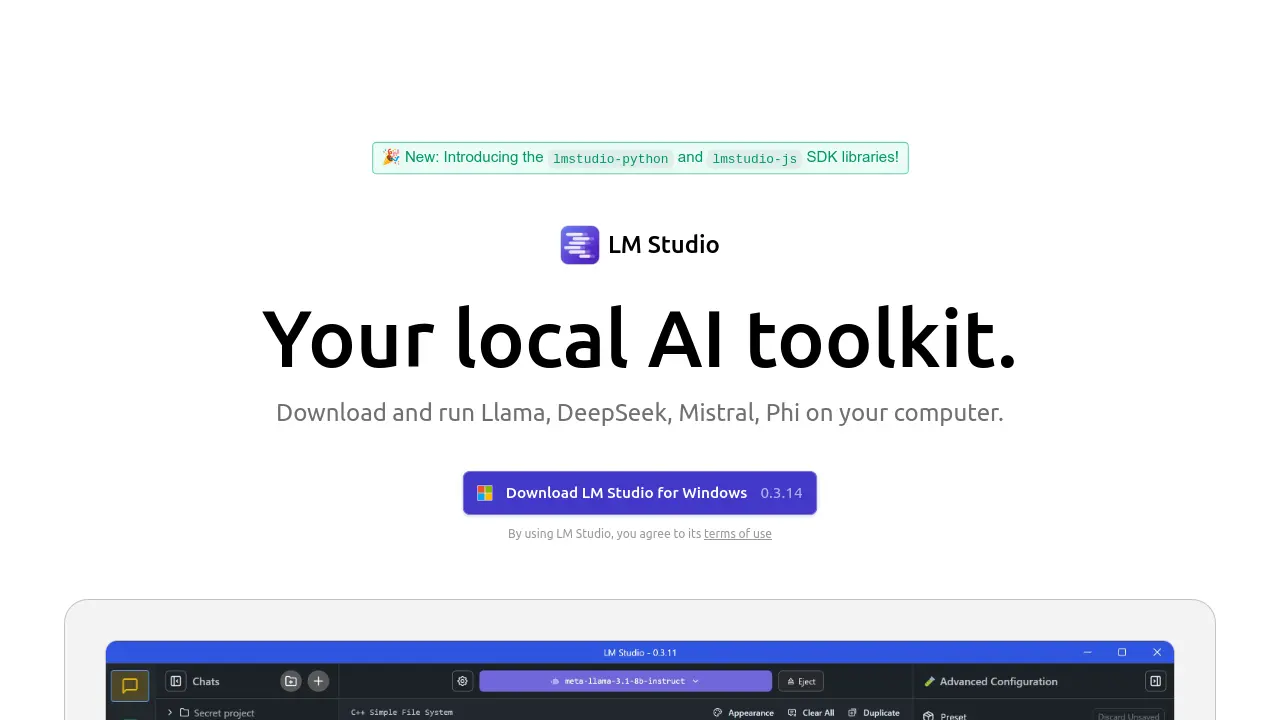Viewport: 1280px width, 720px height.
Task: Maximize the LM Studio preview window
Action: 1122,652
